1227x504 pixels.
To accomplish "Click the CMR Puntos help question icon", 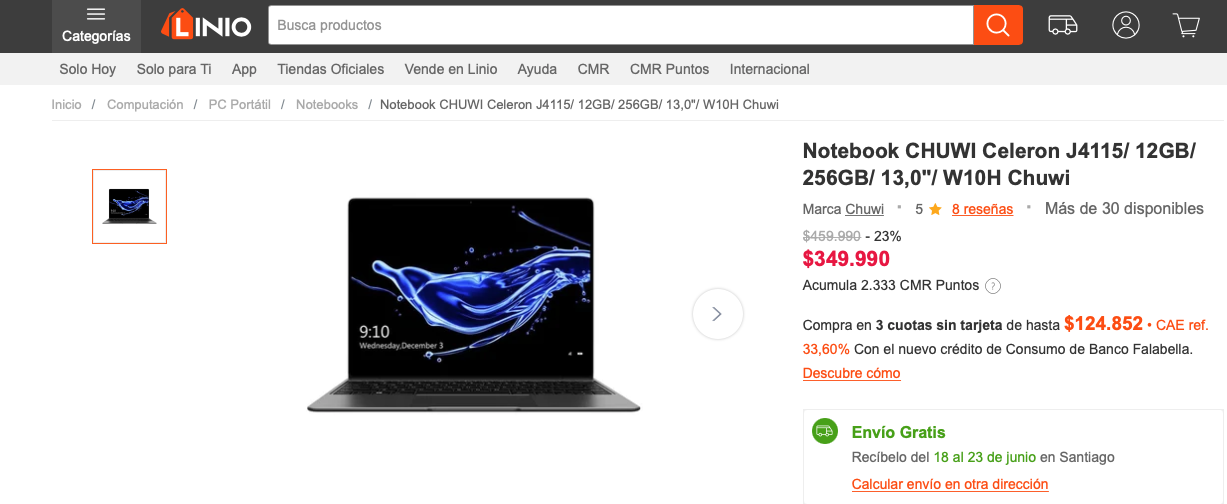I will point(993,286).
